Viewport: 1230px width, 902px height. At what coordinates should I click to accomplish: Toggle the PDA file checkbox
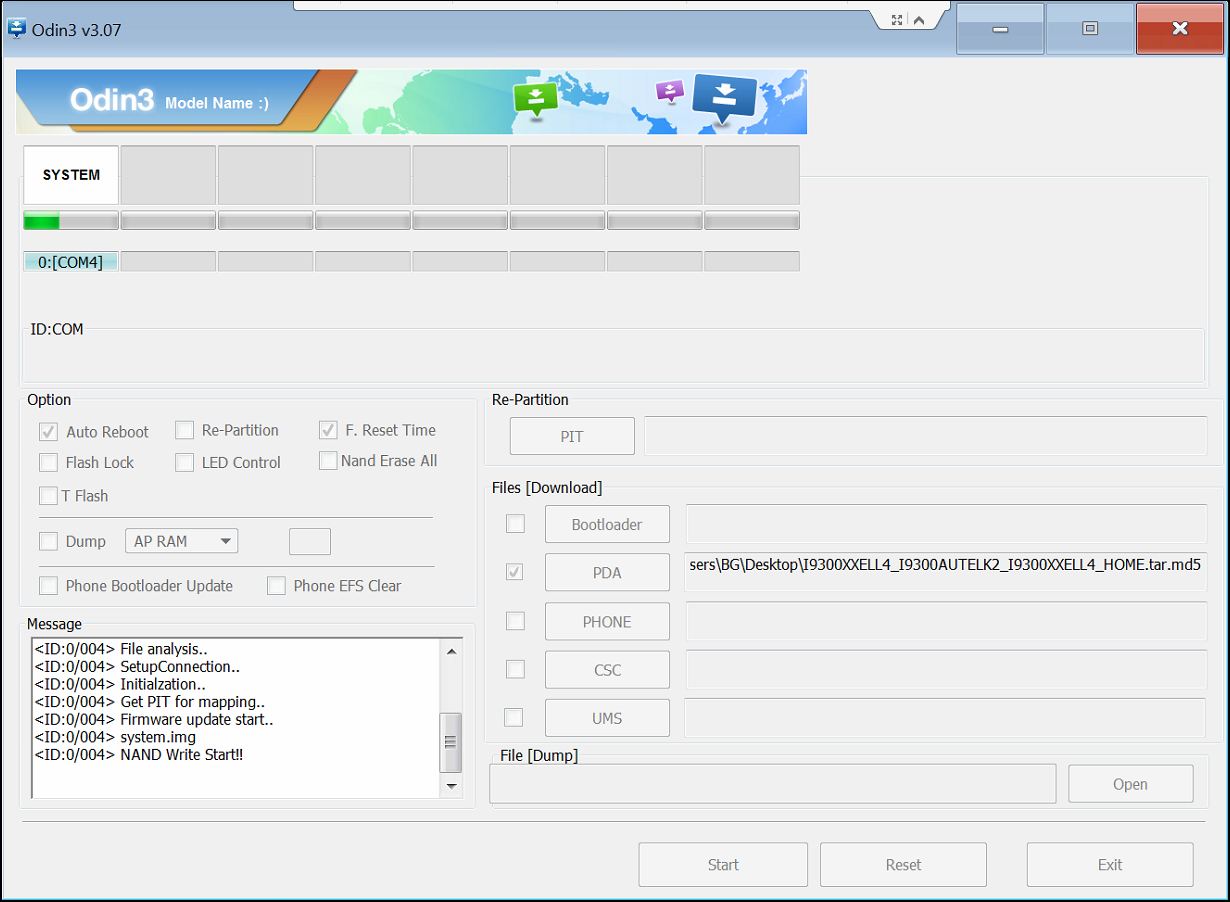pyautogui.click(x=515, y=572)
